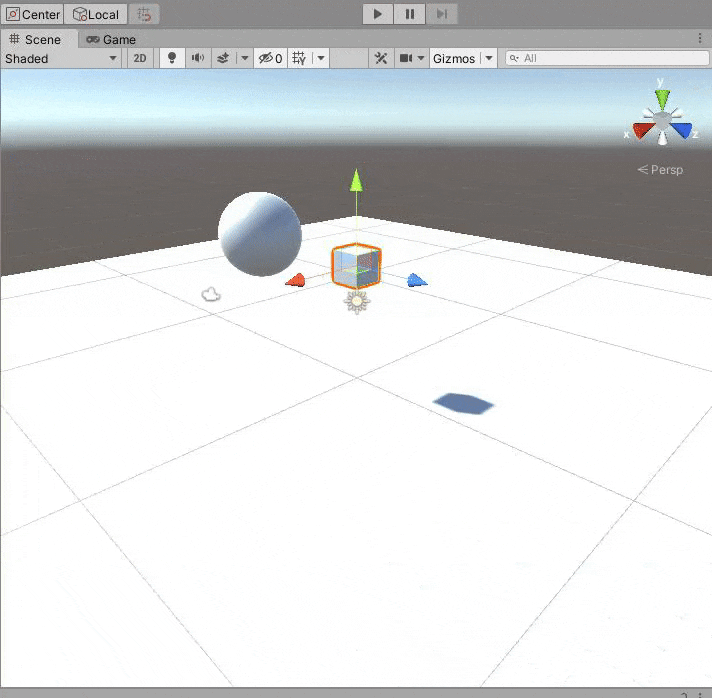Click the scene camera settings icon
This screenshot has height=698, width=712.
[405, 58]
